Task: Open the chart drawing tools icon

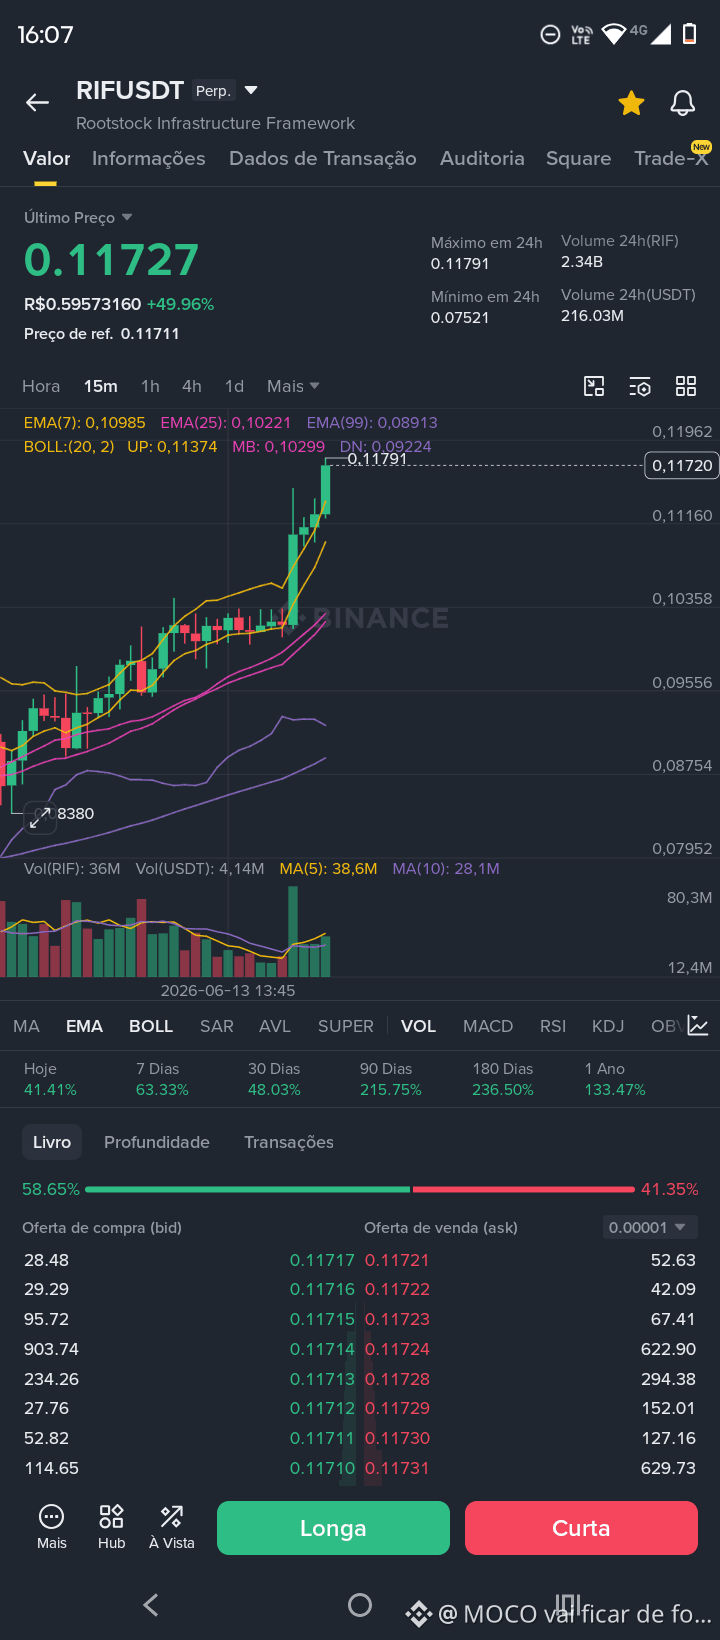Action: pyautogui.click(x=594, y=386)
